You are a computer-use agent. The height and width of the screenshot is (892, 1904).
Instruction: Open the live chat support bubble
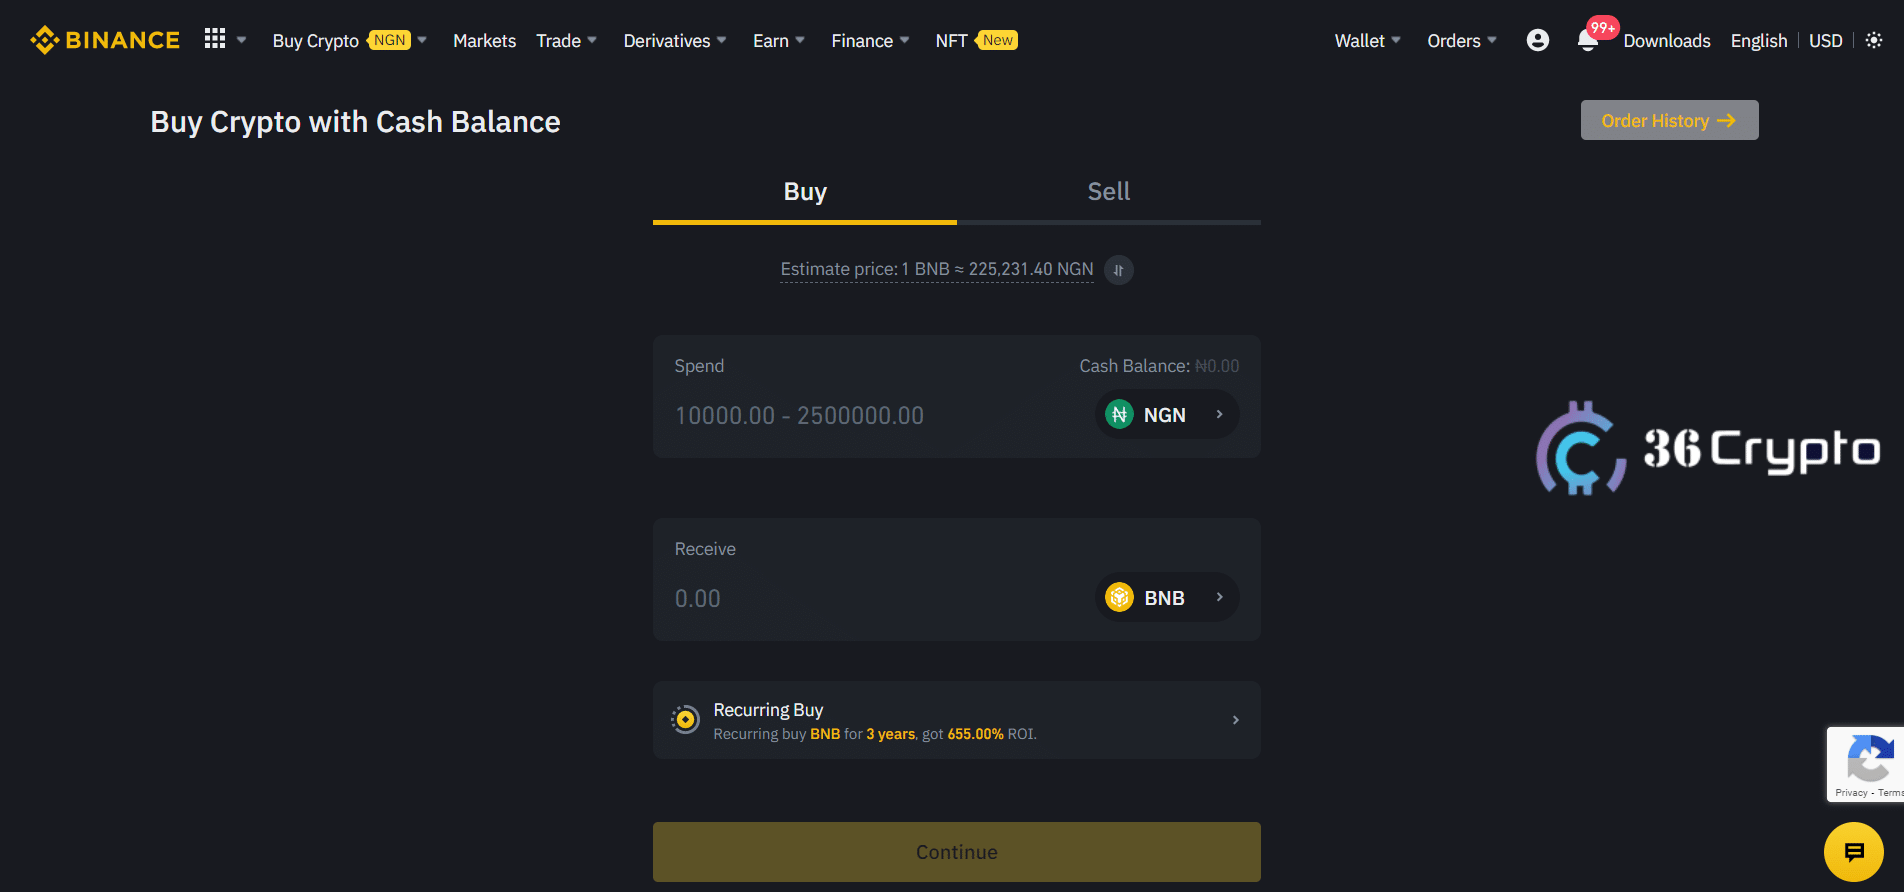[x=1854, y=852]
